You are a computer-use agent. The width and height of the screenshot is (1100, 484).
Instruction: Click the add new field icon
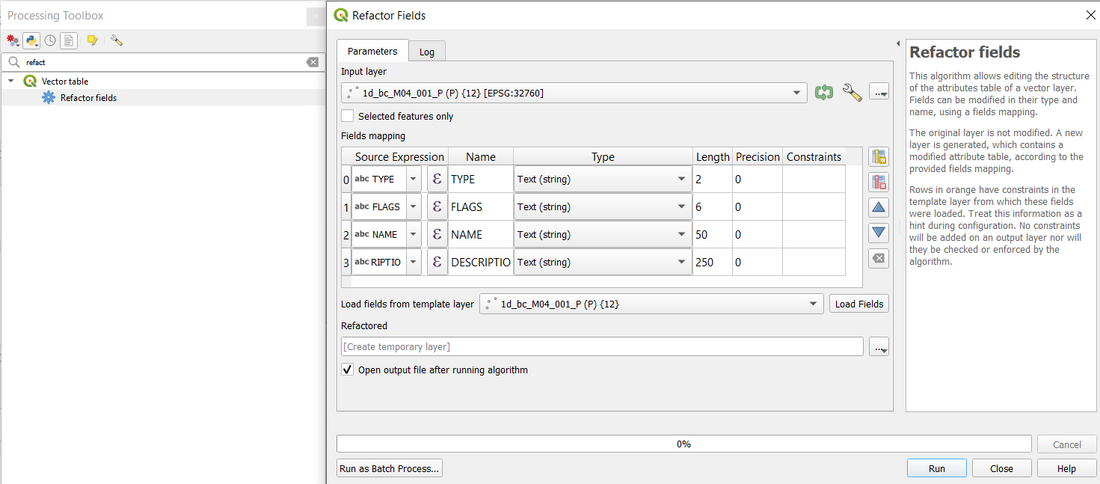(878, 157)
